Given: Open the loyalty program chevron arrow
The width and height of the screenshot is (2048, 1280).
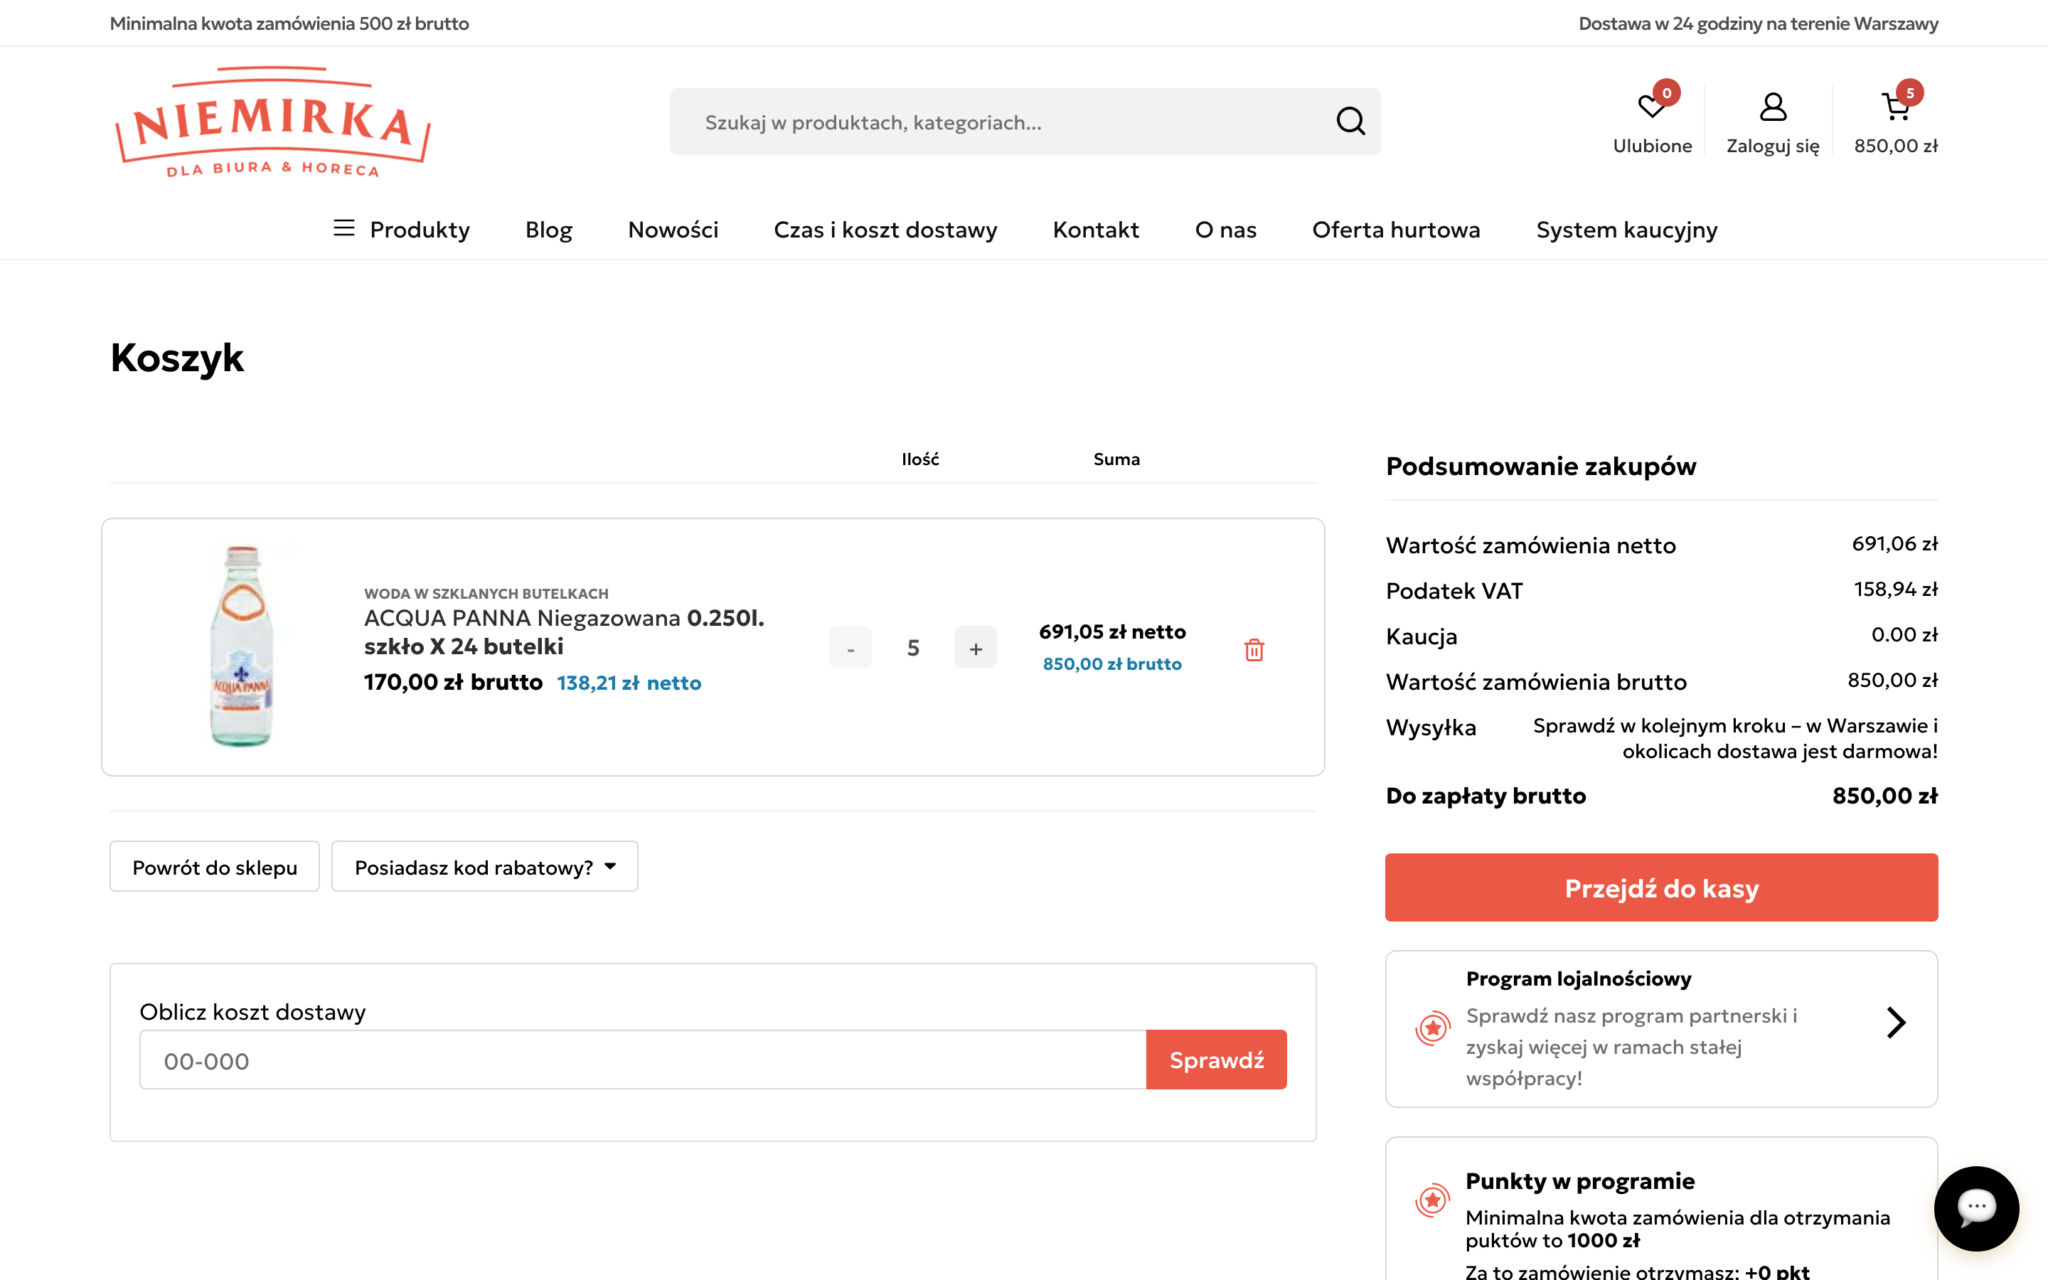Looking at the screenshot, I should click(1896, 1022).
